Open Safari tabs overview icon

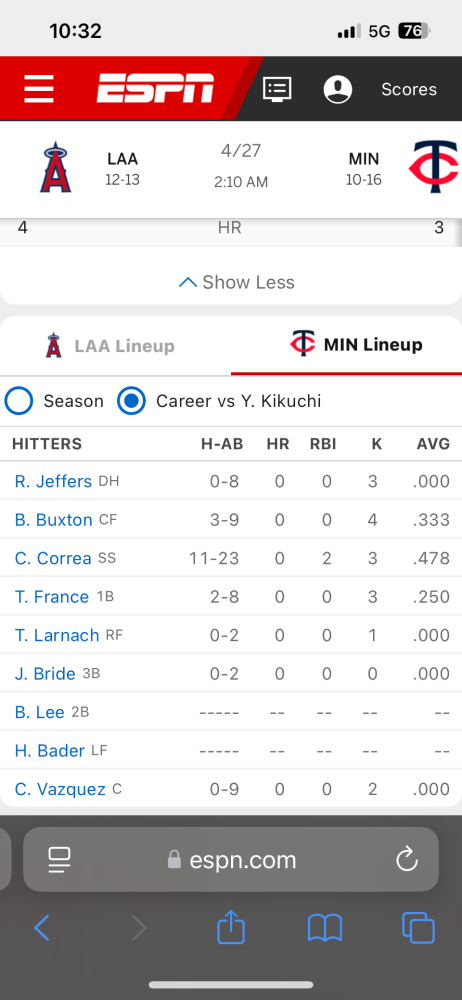419,928
